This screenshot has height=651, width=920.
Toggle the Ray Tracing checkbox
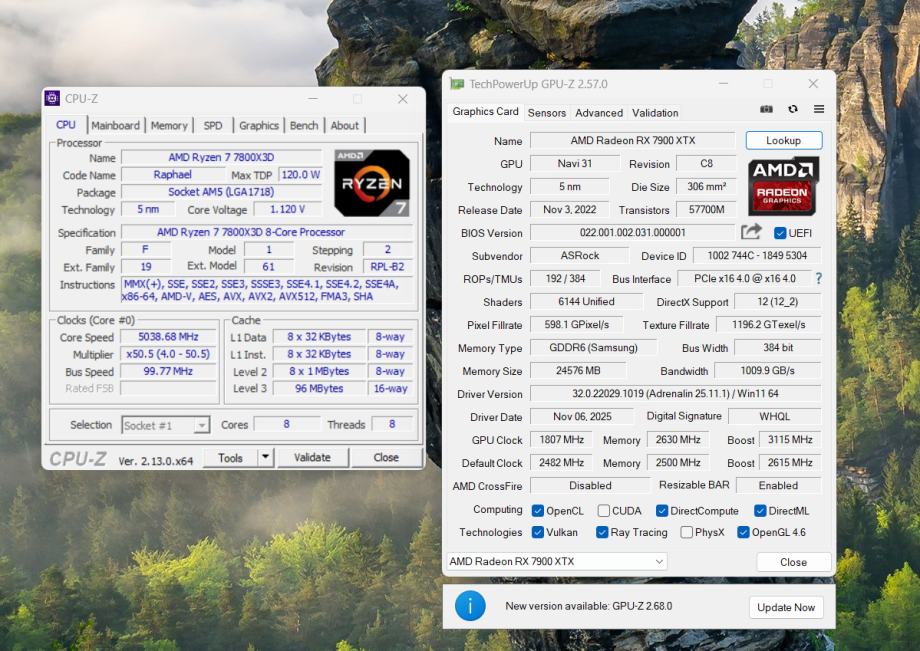pyautogui.click(x=601, y=532)
